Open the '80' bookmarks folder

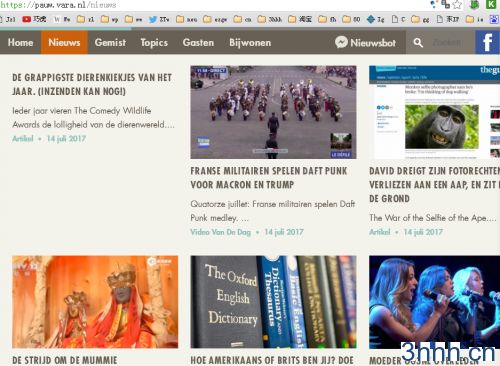351,19
